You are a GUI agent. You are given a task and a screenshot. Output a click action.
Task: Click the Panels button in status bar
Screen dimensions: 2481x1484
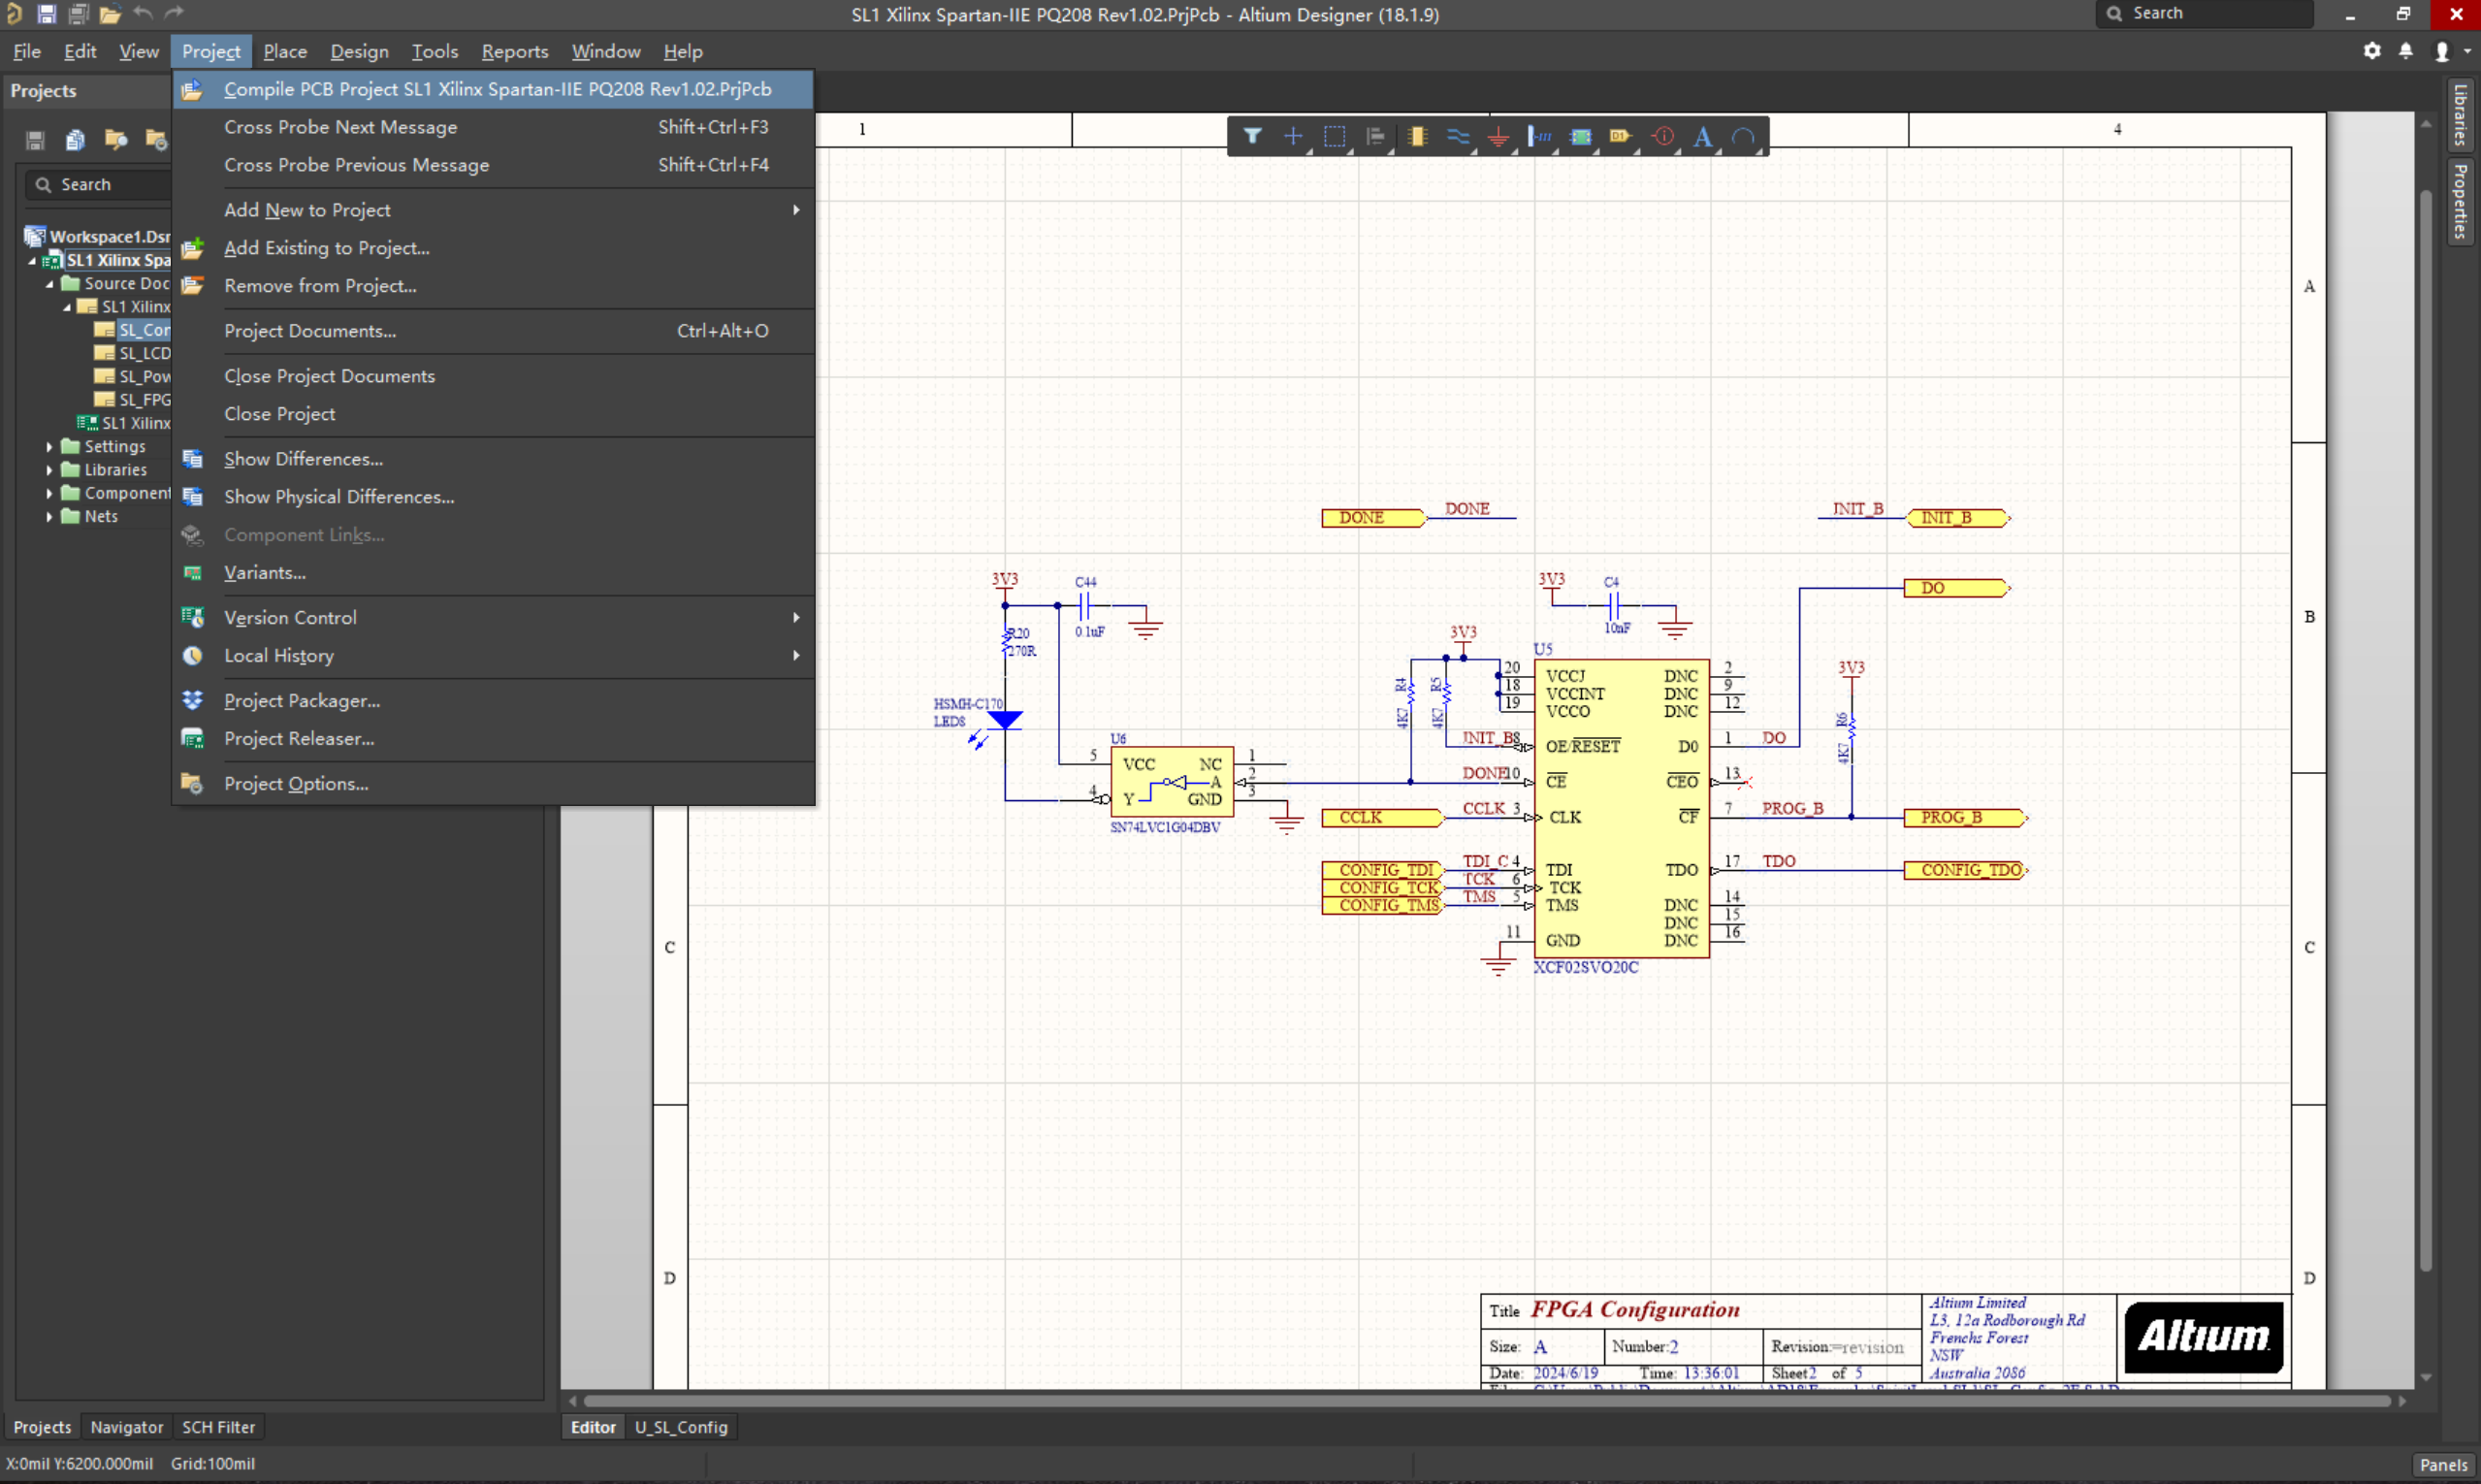(2443, 1465)
